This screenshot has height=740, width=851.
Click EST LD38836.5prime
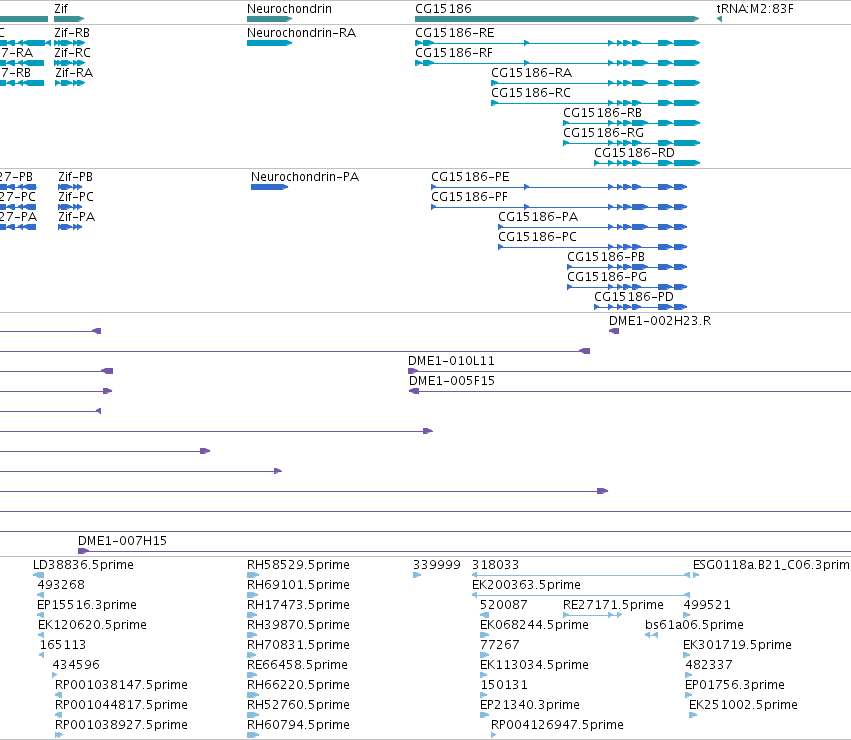click(83, 565)
